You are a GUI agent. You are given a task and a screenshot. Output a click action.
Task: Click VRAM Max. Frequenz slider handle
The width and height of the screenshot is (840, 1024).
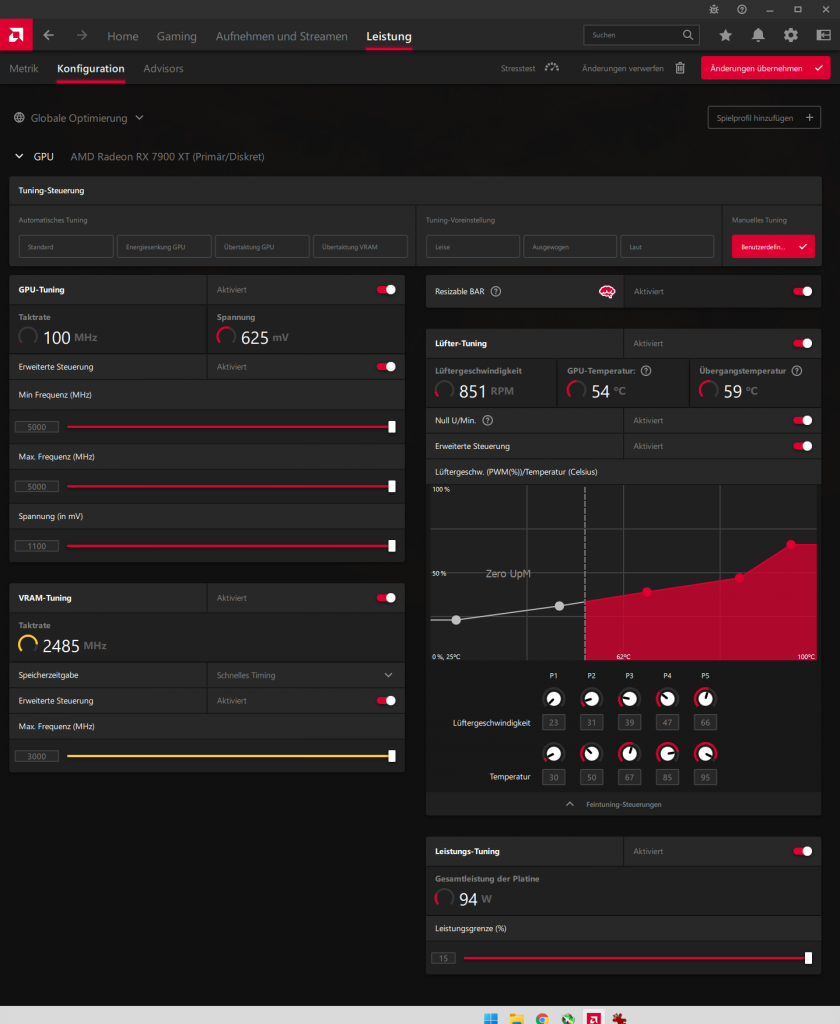click(392, 756)
